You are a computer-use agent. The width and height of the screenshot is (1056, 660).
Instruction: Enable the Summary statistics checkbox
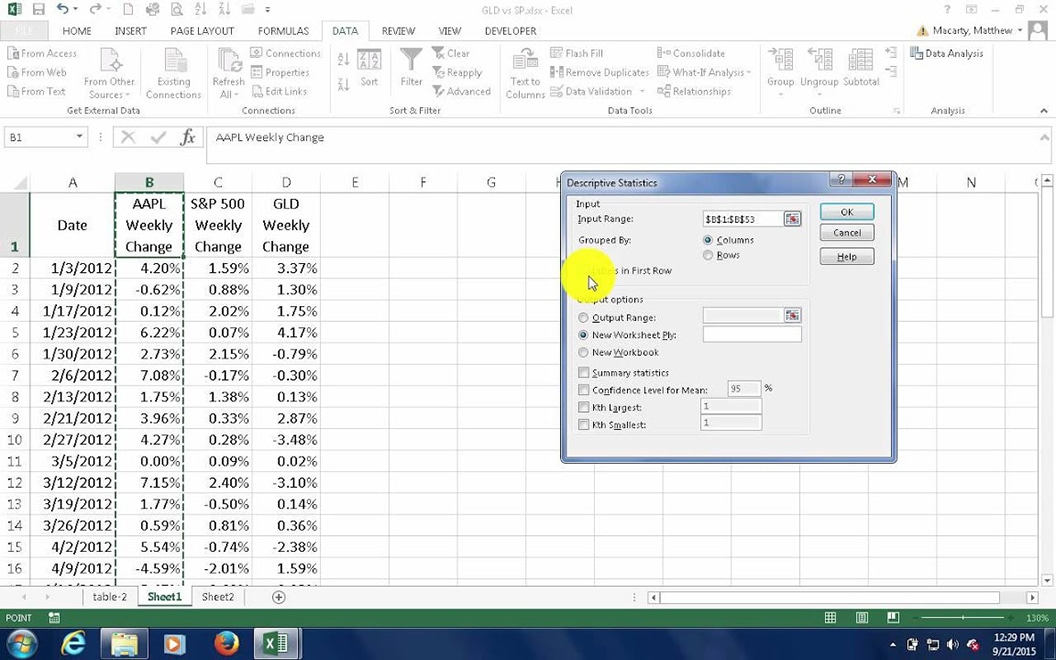584,372
